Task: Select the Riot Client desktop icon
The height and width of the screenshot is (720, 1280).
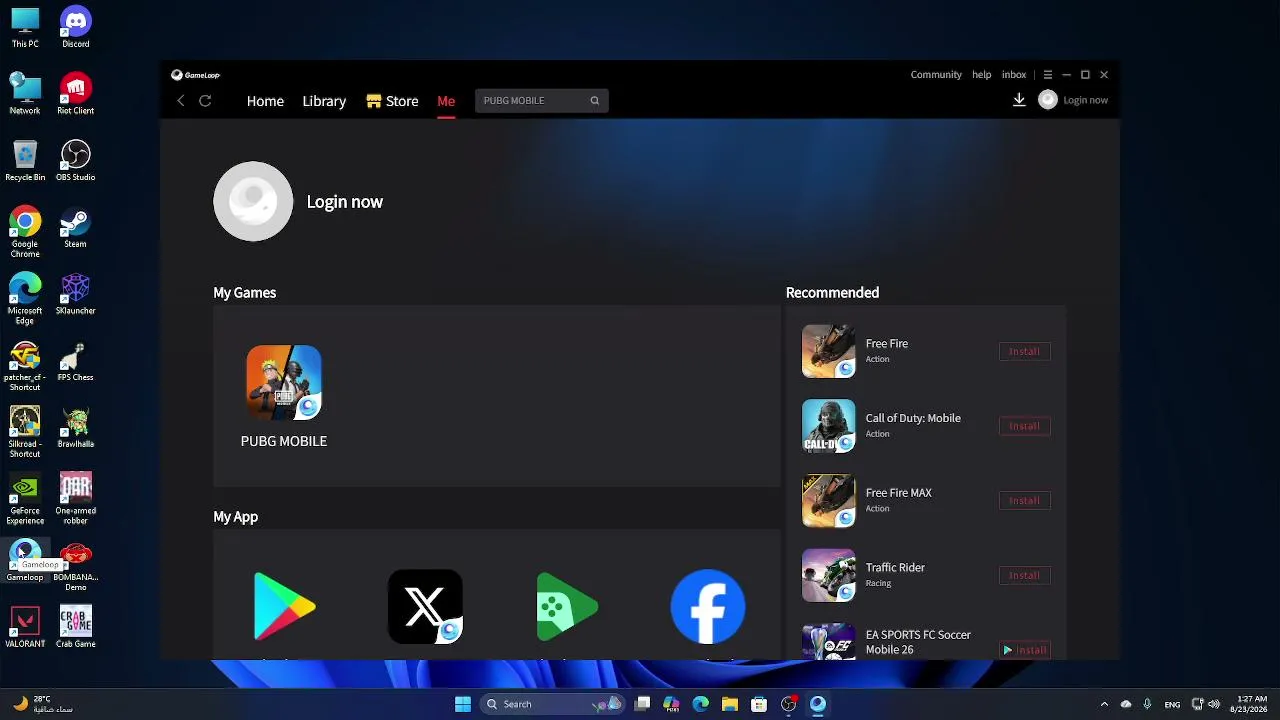Action: pyautogui.click(x=76, y=95)
